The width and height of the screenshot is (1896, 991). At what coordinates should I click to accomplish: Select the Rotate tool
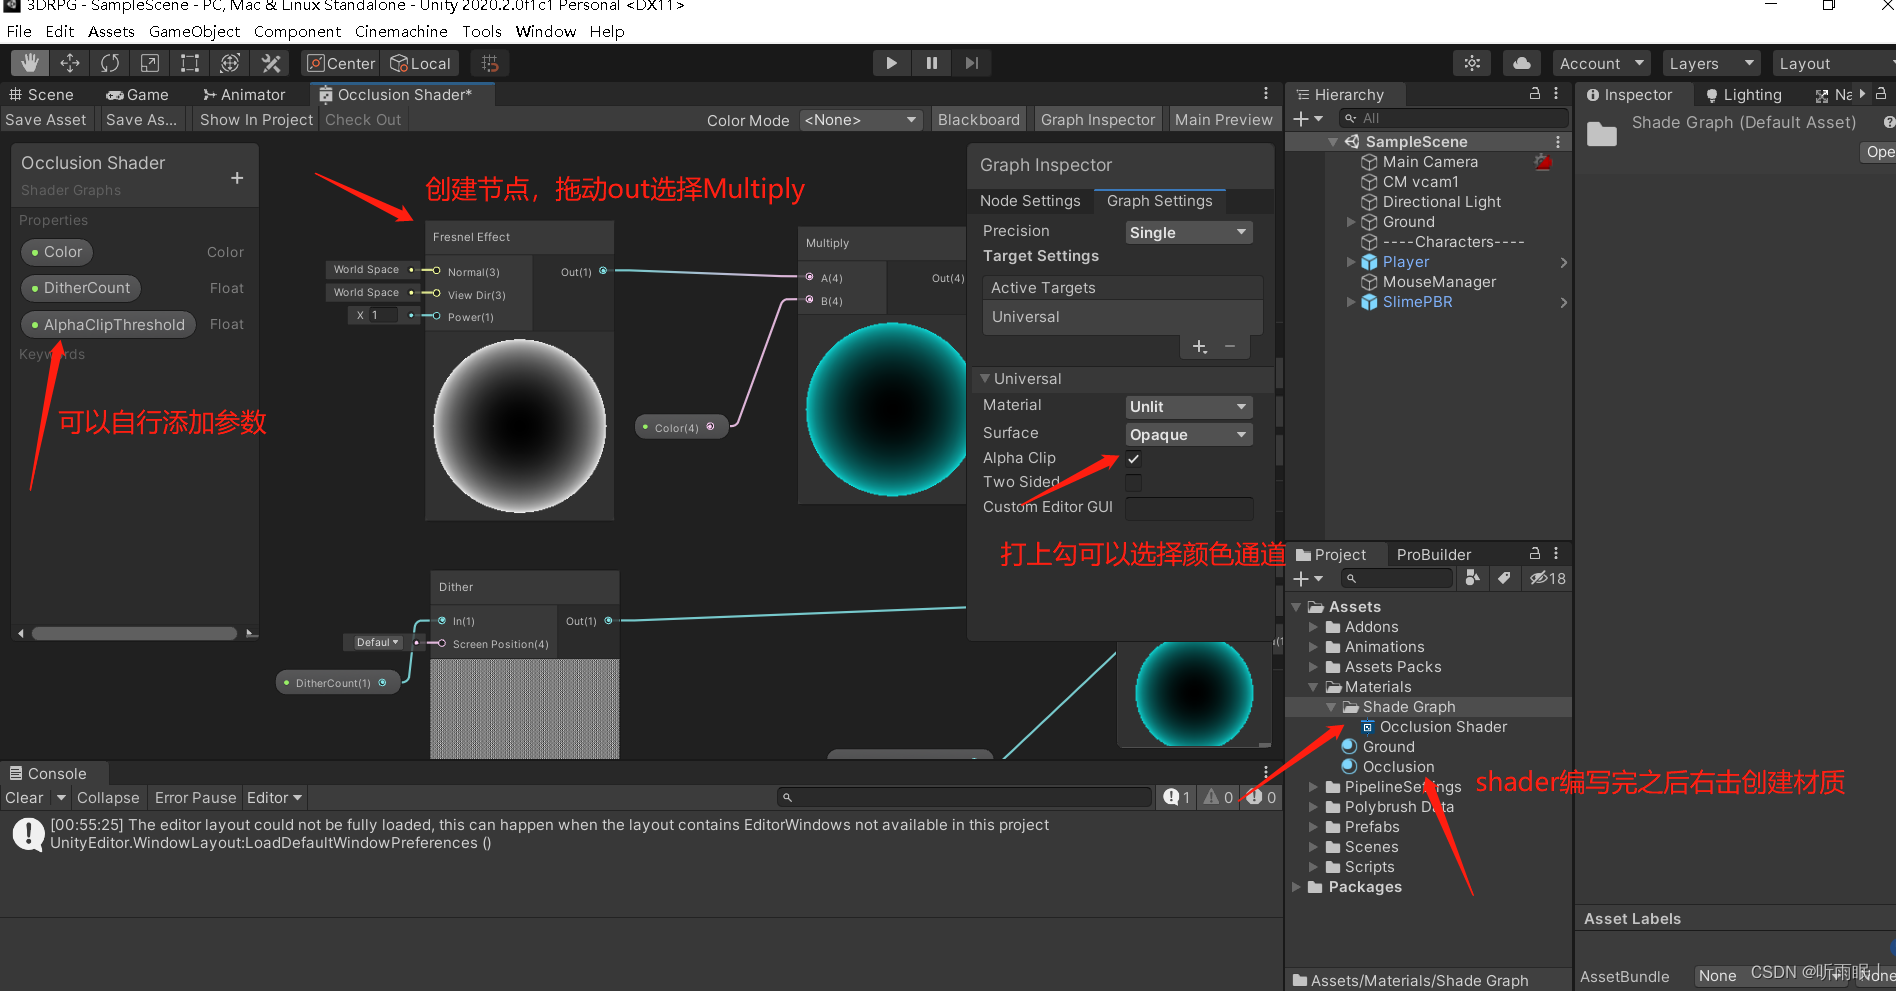pos(110,63)
